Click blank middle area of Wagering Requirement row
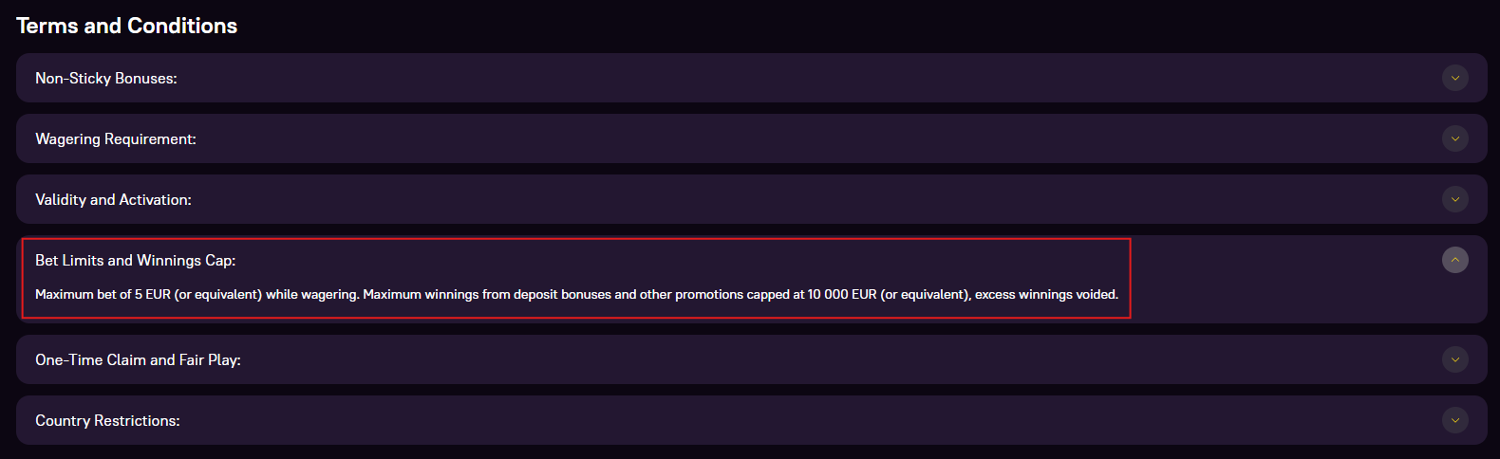The height and width of the screenshot is (459, 1500). tap(750, 139)
